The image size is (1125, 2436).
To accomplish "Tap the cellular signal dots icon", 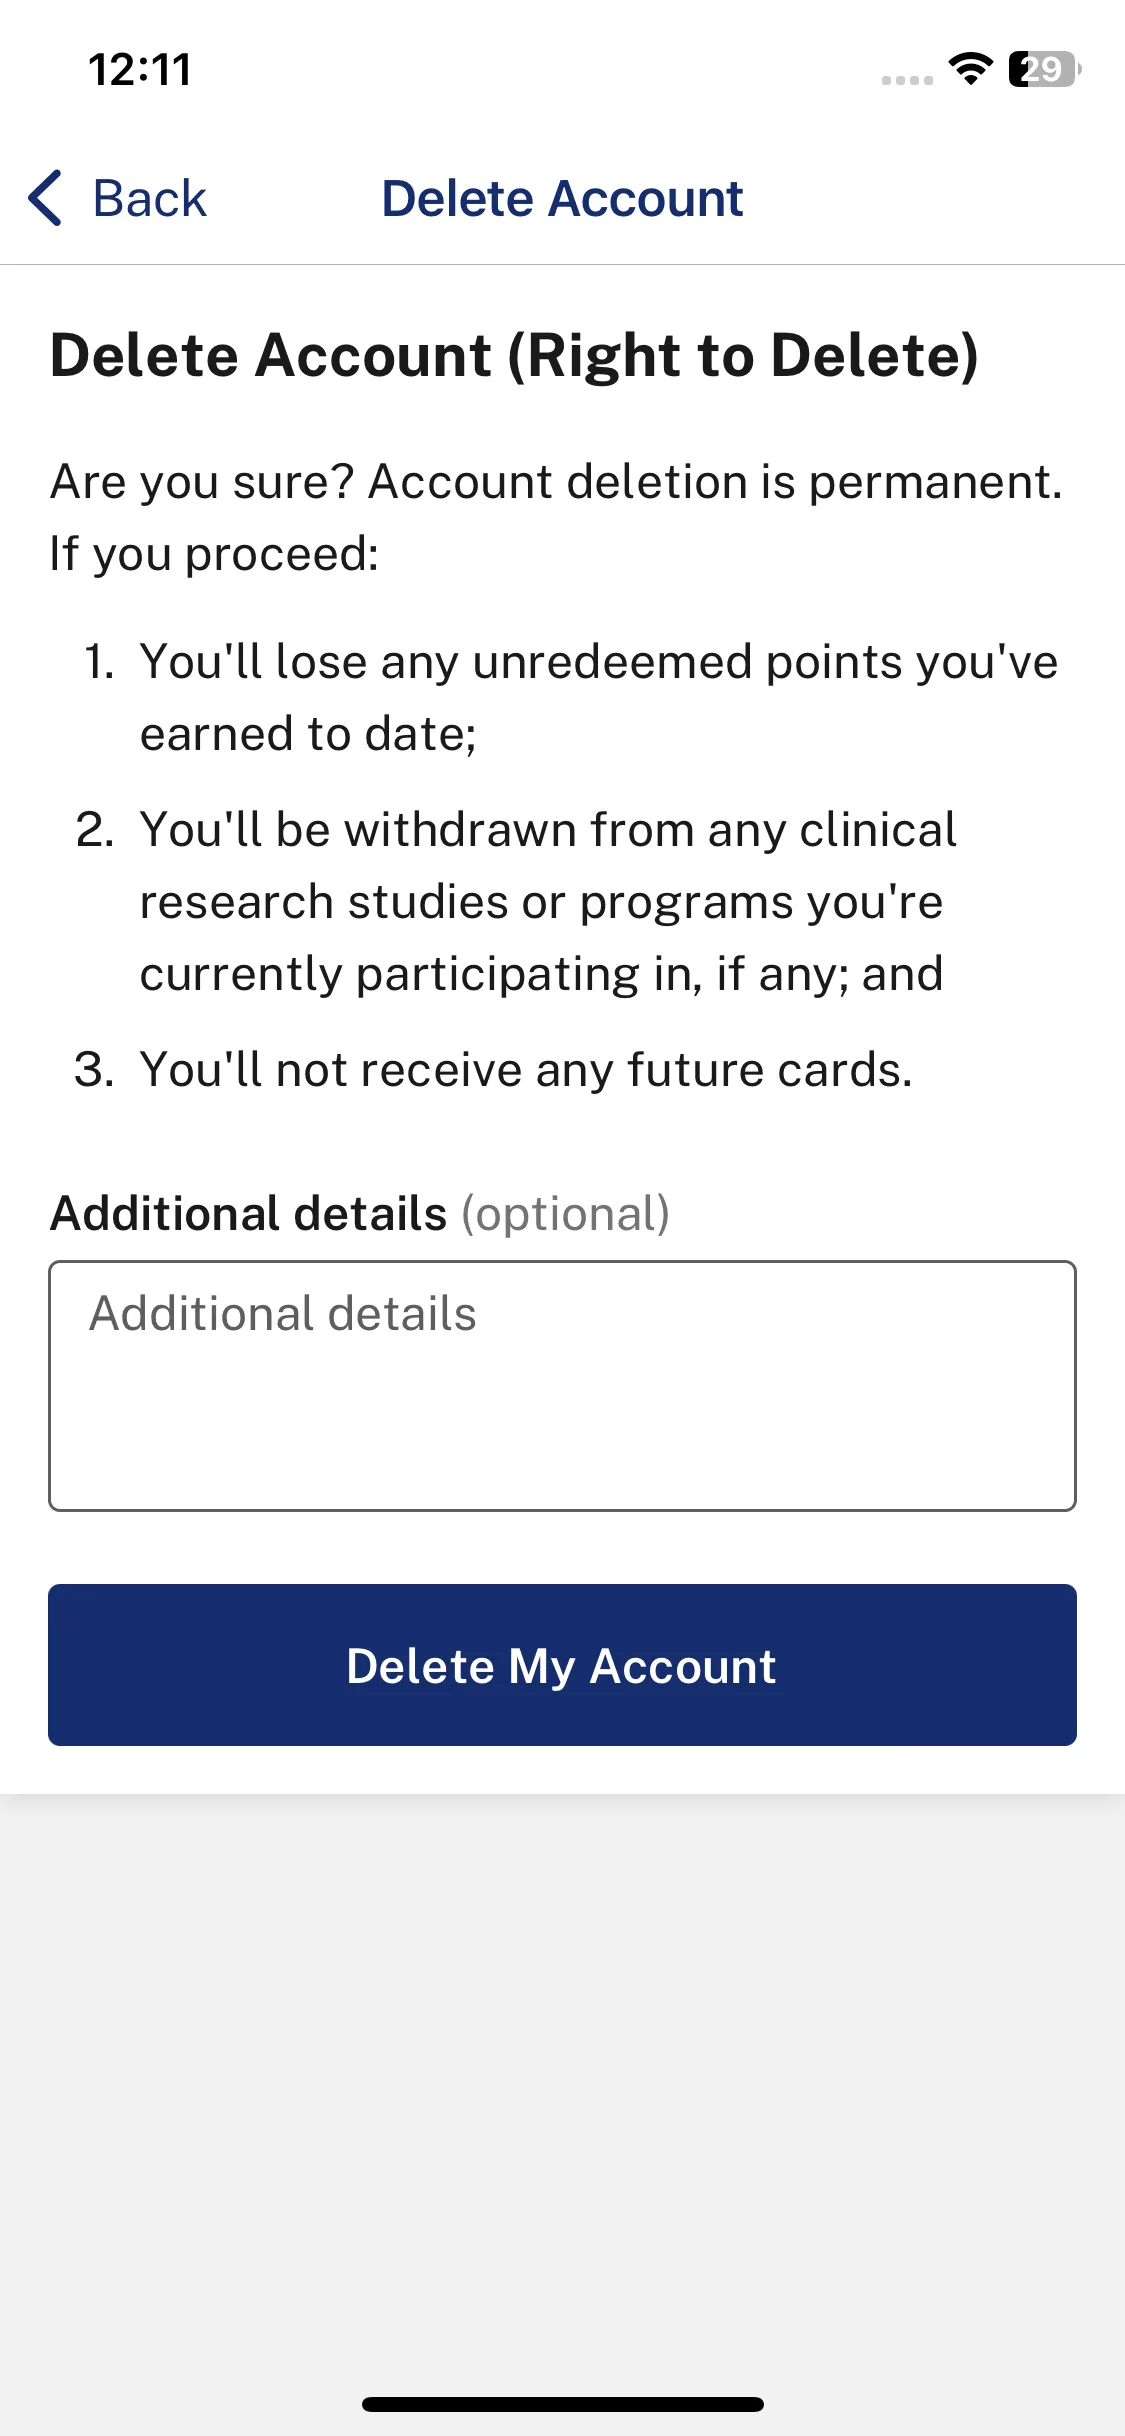I will [x=907, y=80].
